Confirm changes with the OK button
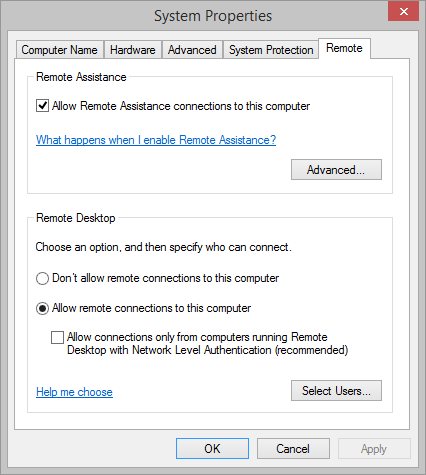The height and width of the screenshot is (475, 426). 212,449
